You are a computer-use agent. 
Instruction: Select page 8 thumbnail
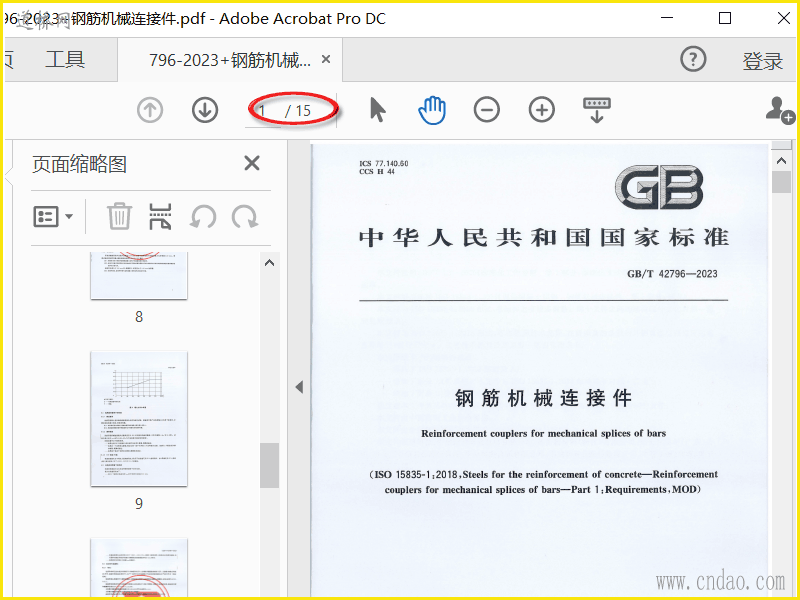pos(139,276)
